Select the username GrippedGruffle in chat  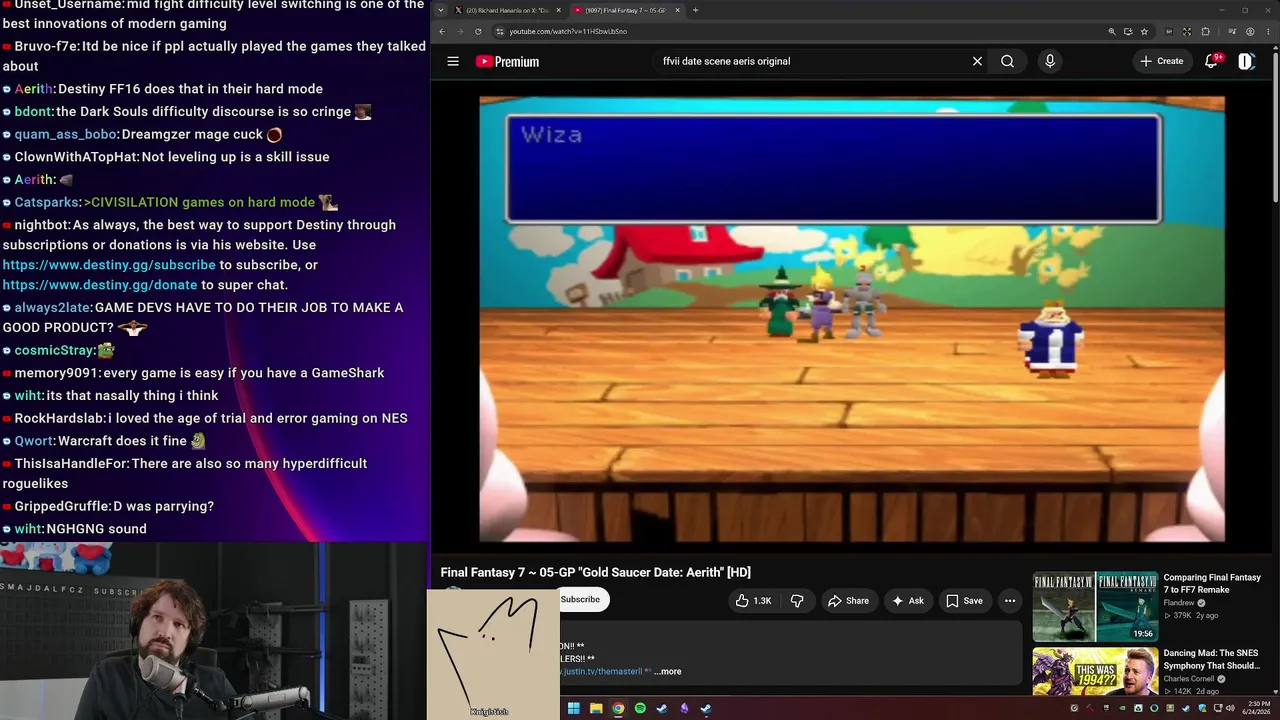click(x=62, y=506)
